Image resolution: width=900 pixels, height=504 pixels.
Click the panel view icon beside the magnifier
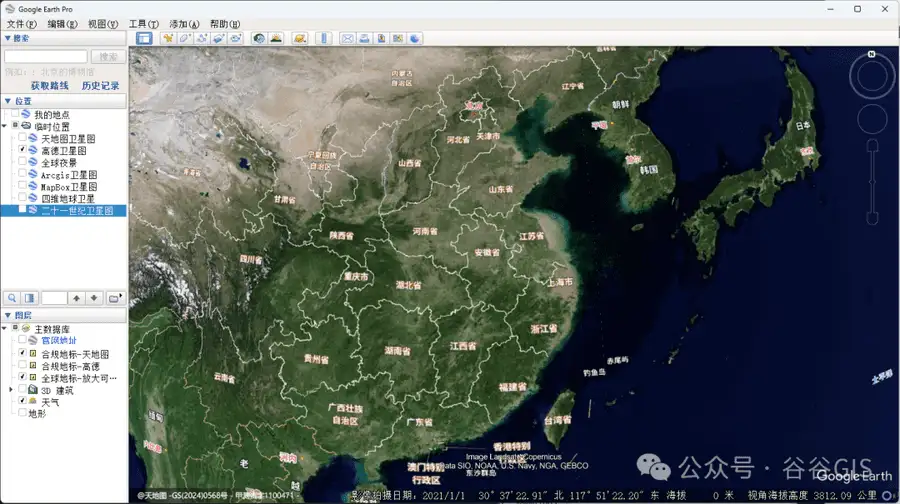29,298
